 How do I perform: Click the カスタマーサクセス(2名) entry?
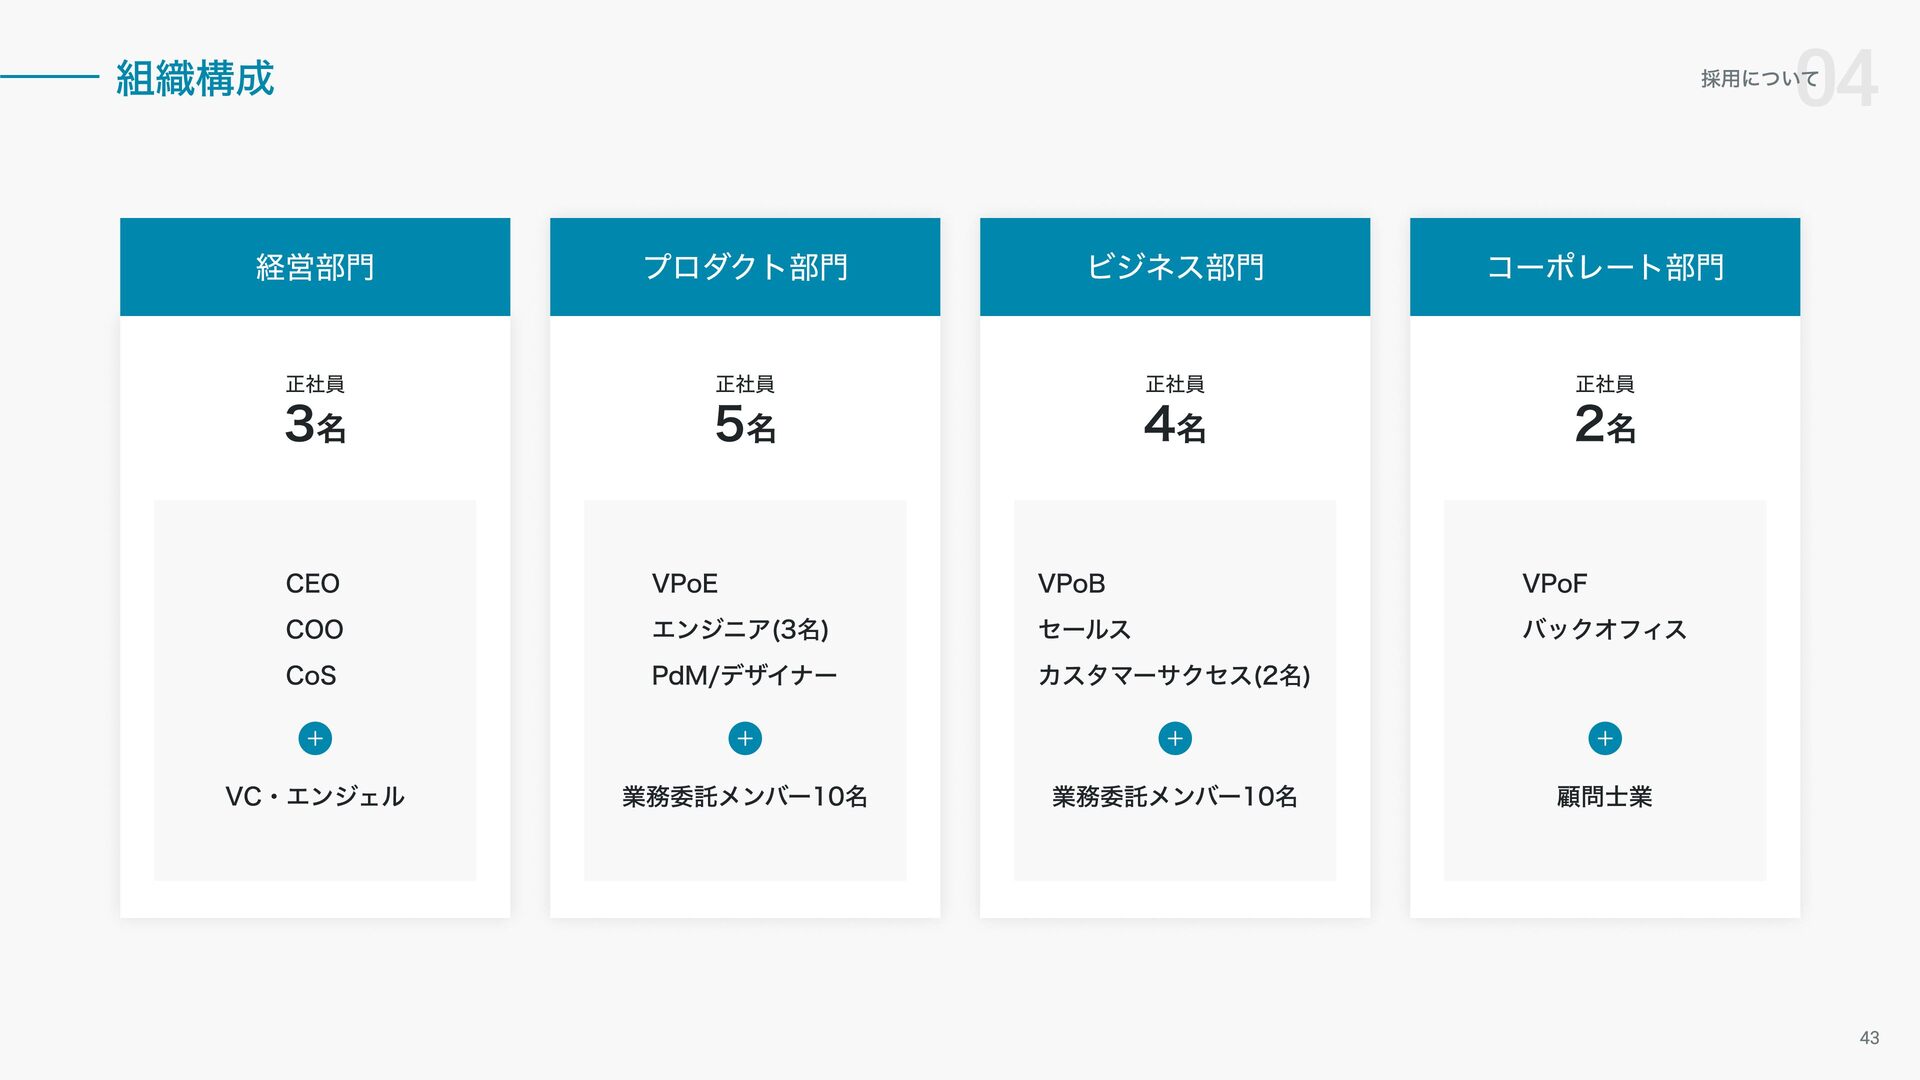1174,675
